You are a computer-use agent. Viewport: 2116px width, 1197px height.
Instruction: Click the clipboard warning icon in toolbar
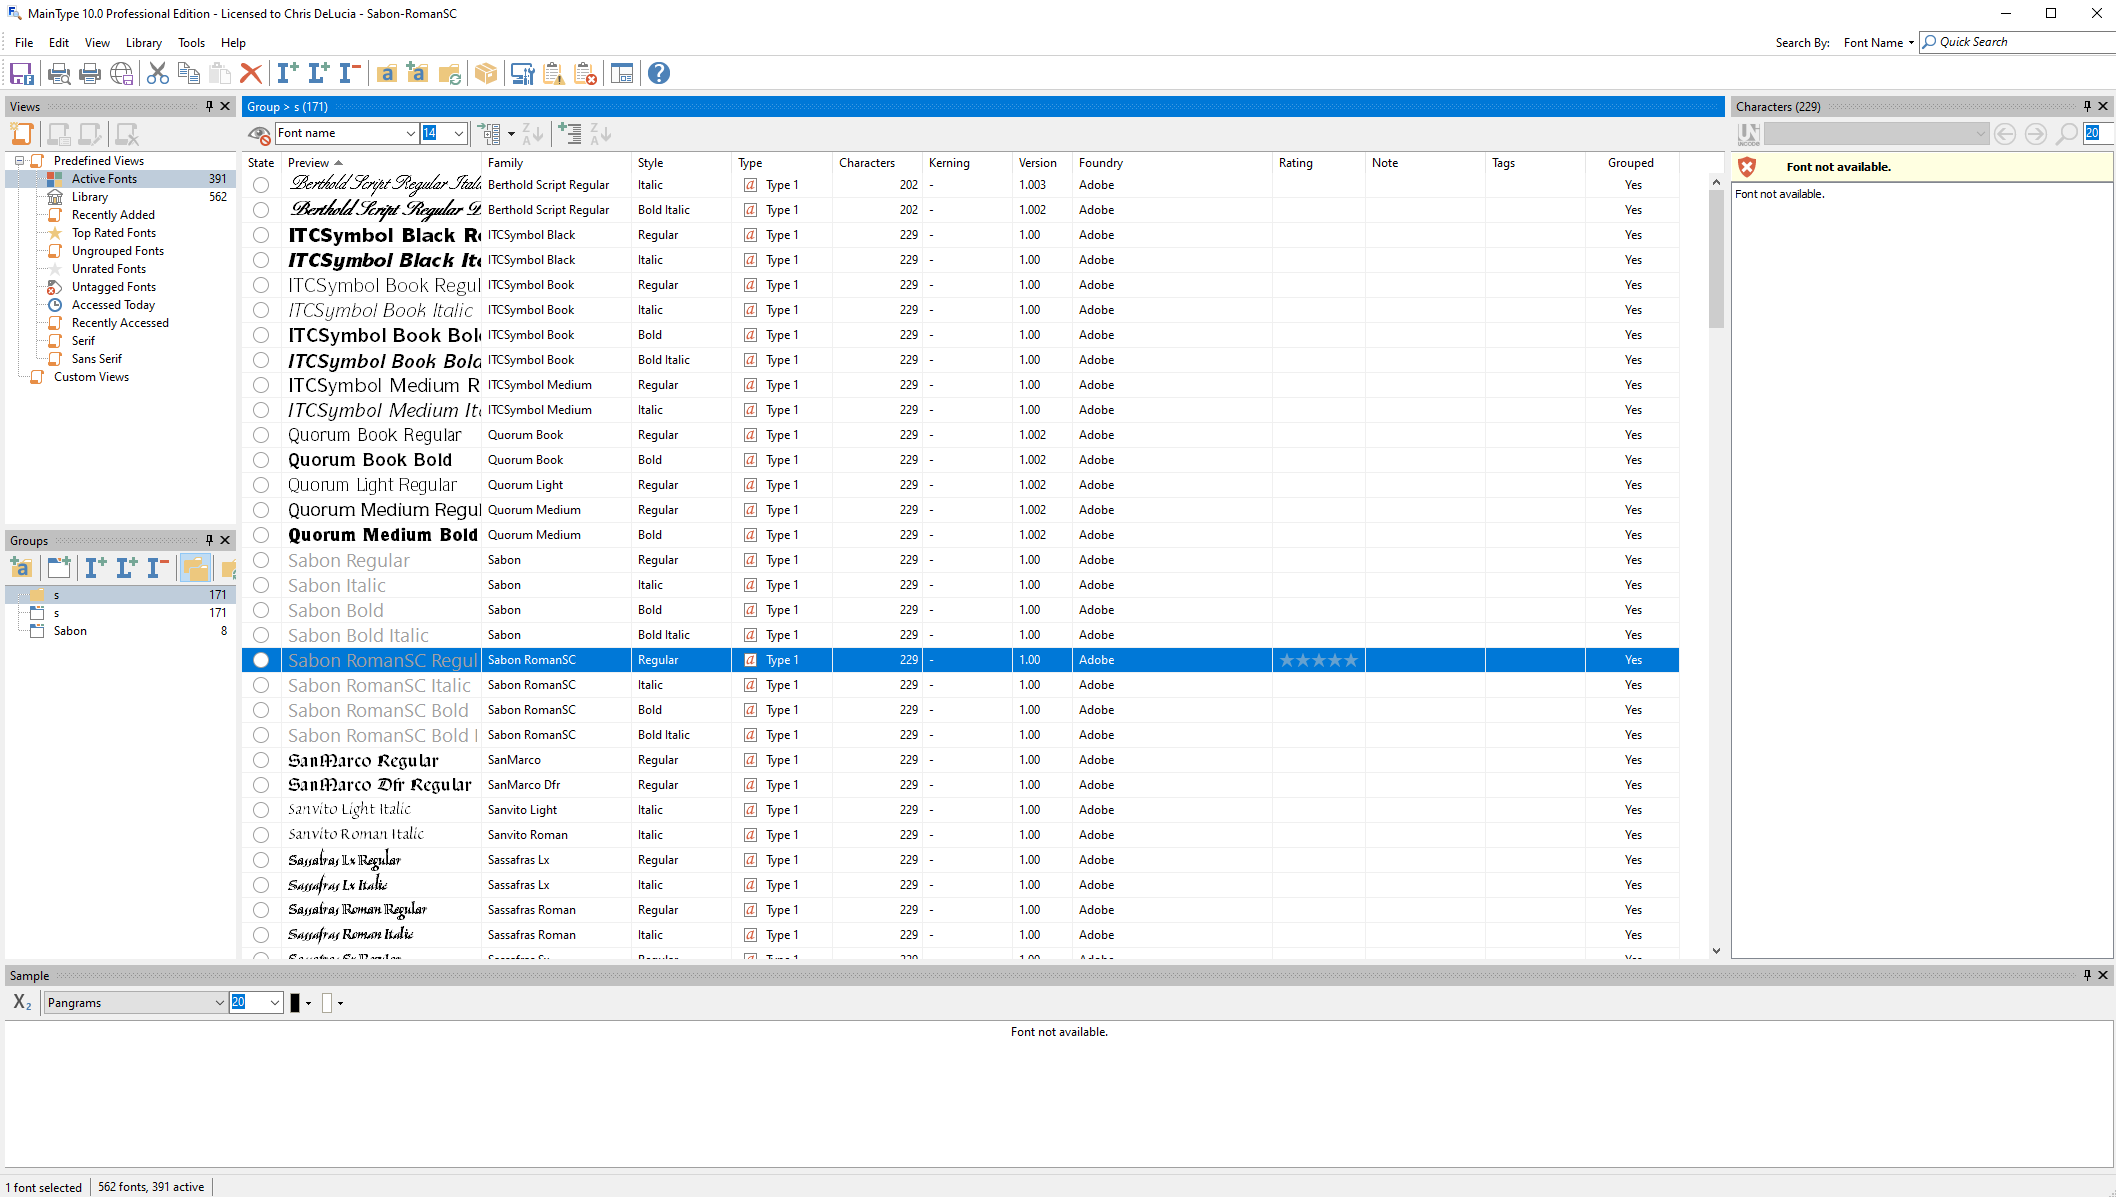554,73
